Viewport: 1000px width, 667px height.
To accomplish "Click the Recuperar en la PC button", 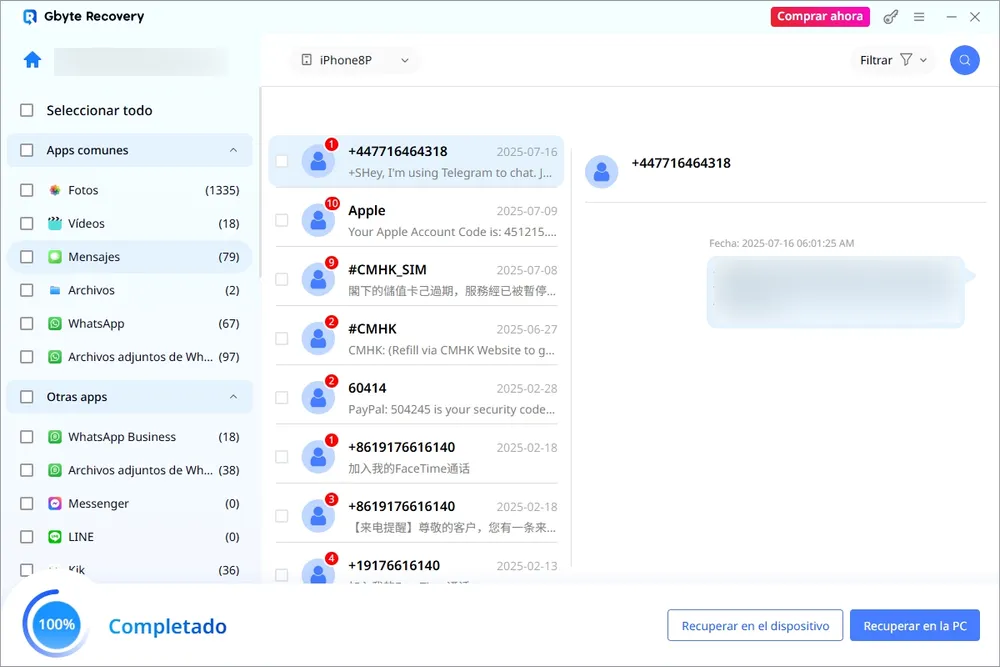I will coord(914,625).
